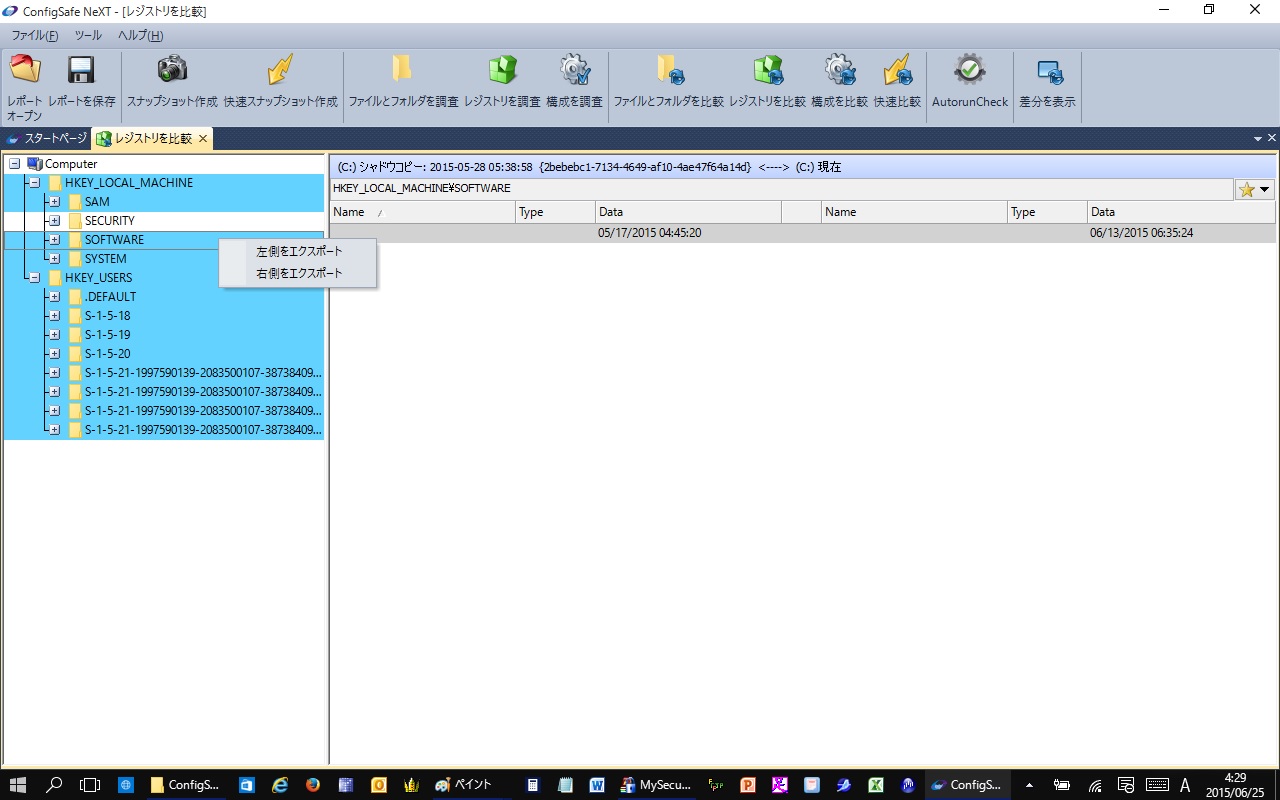Sort by the left Name column header

(422, 212)
